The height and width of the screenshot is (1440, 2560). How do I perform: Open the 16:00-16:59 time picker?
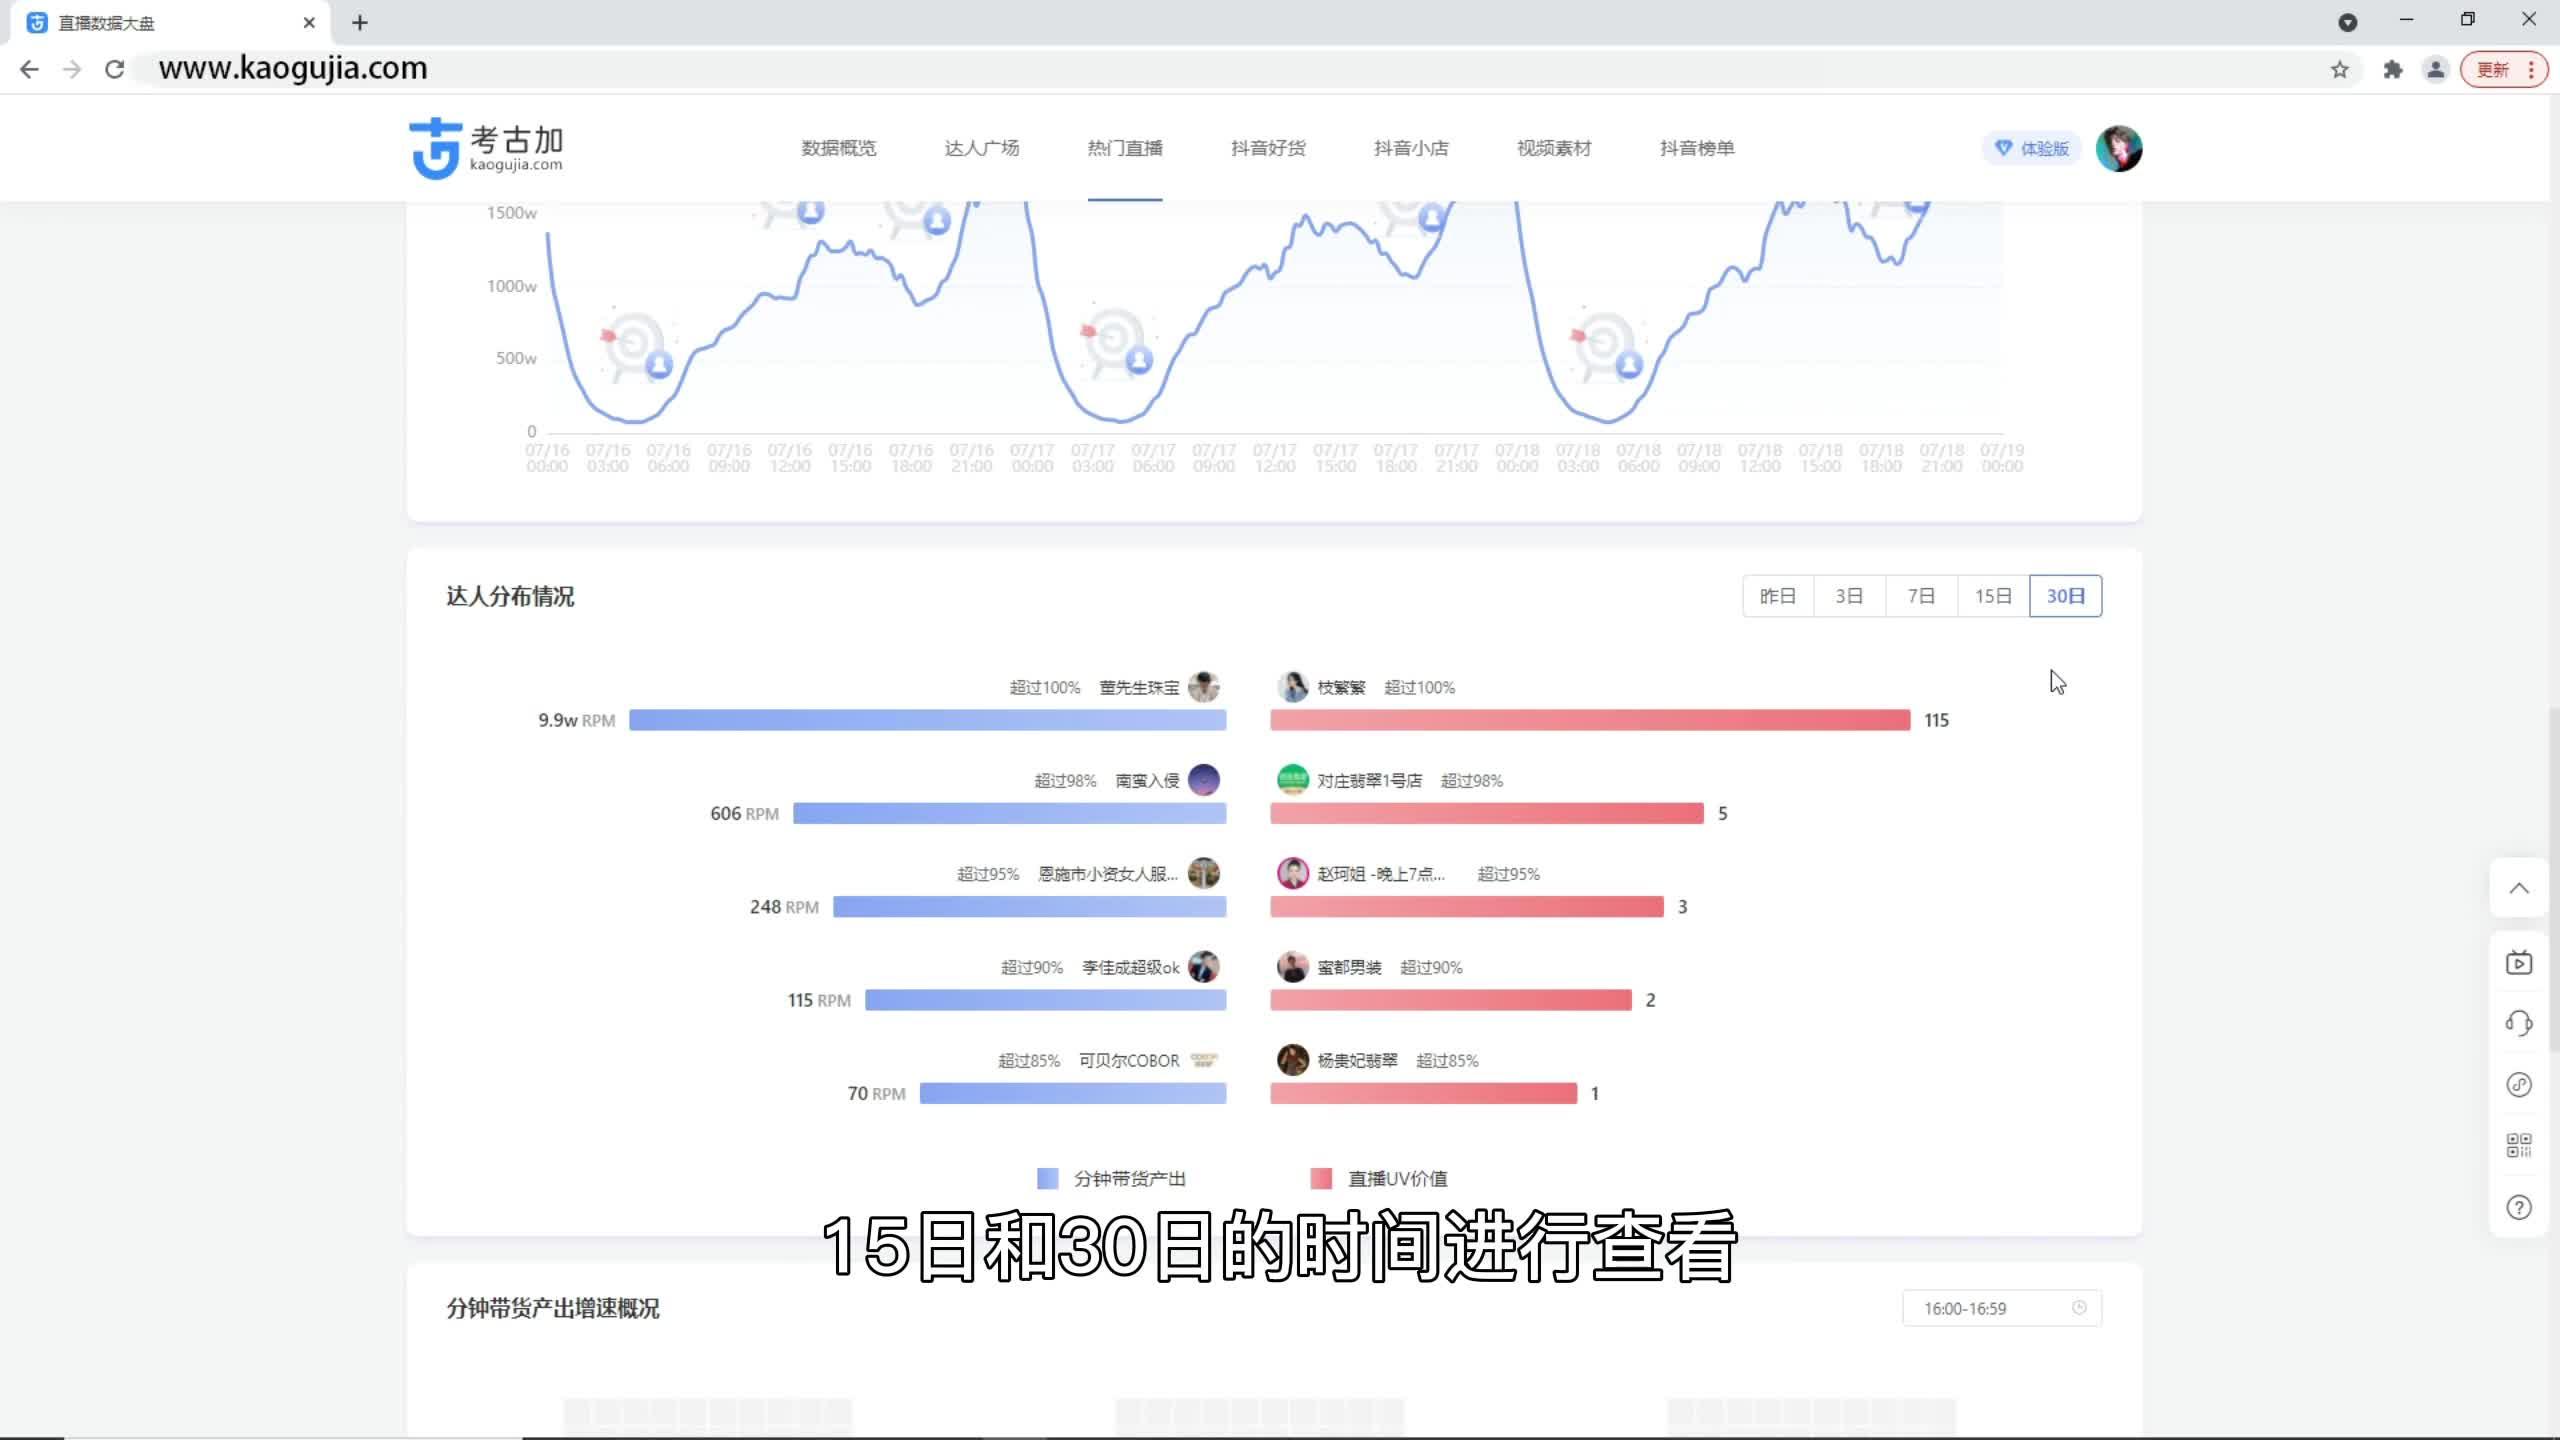(x=2002, y=1308)
